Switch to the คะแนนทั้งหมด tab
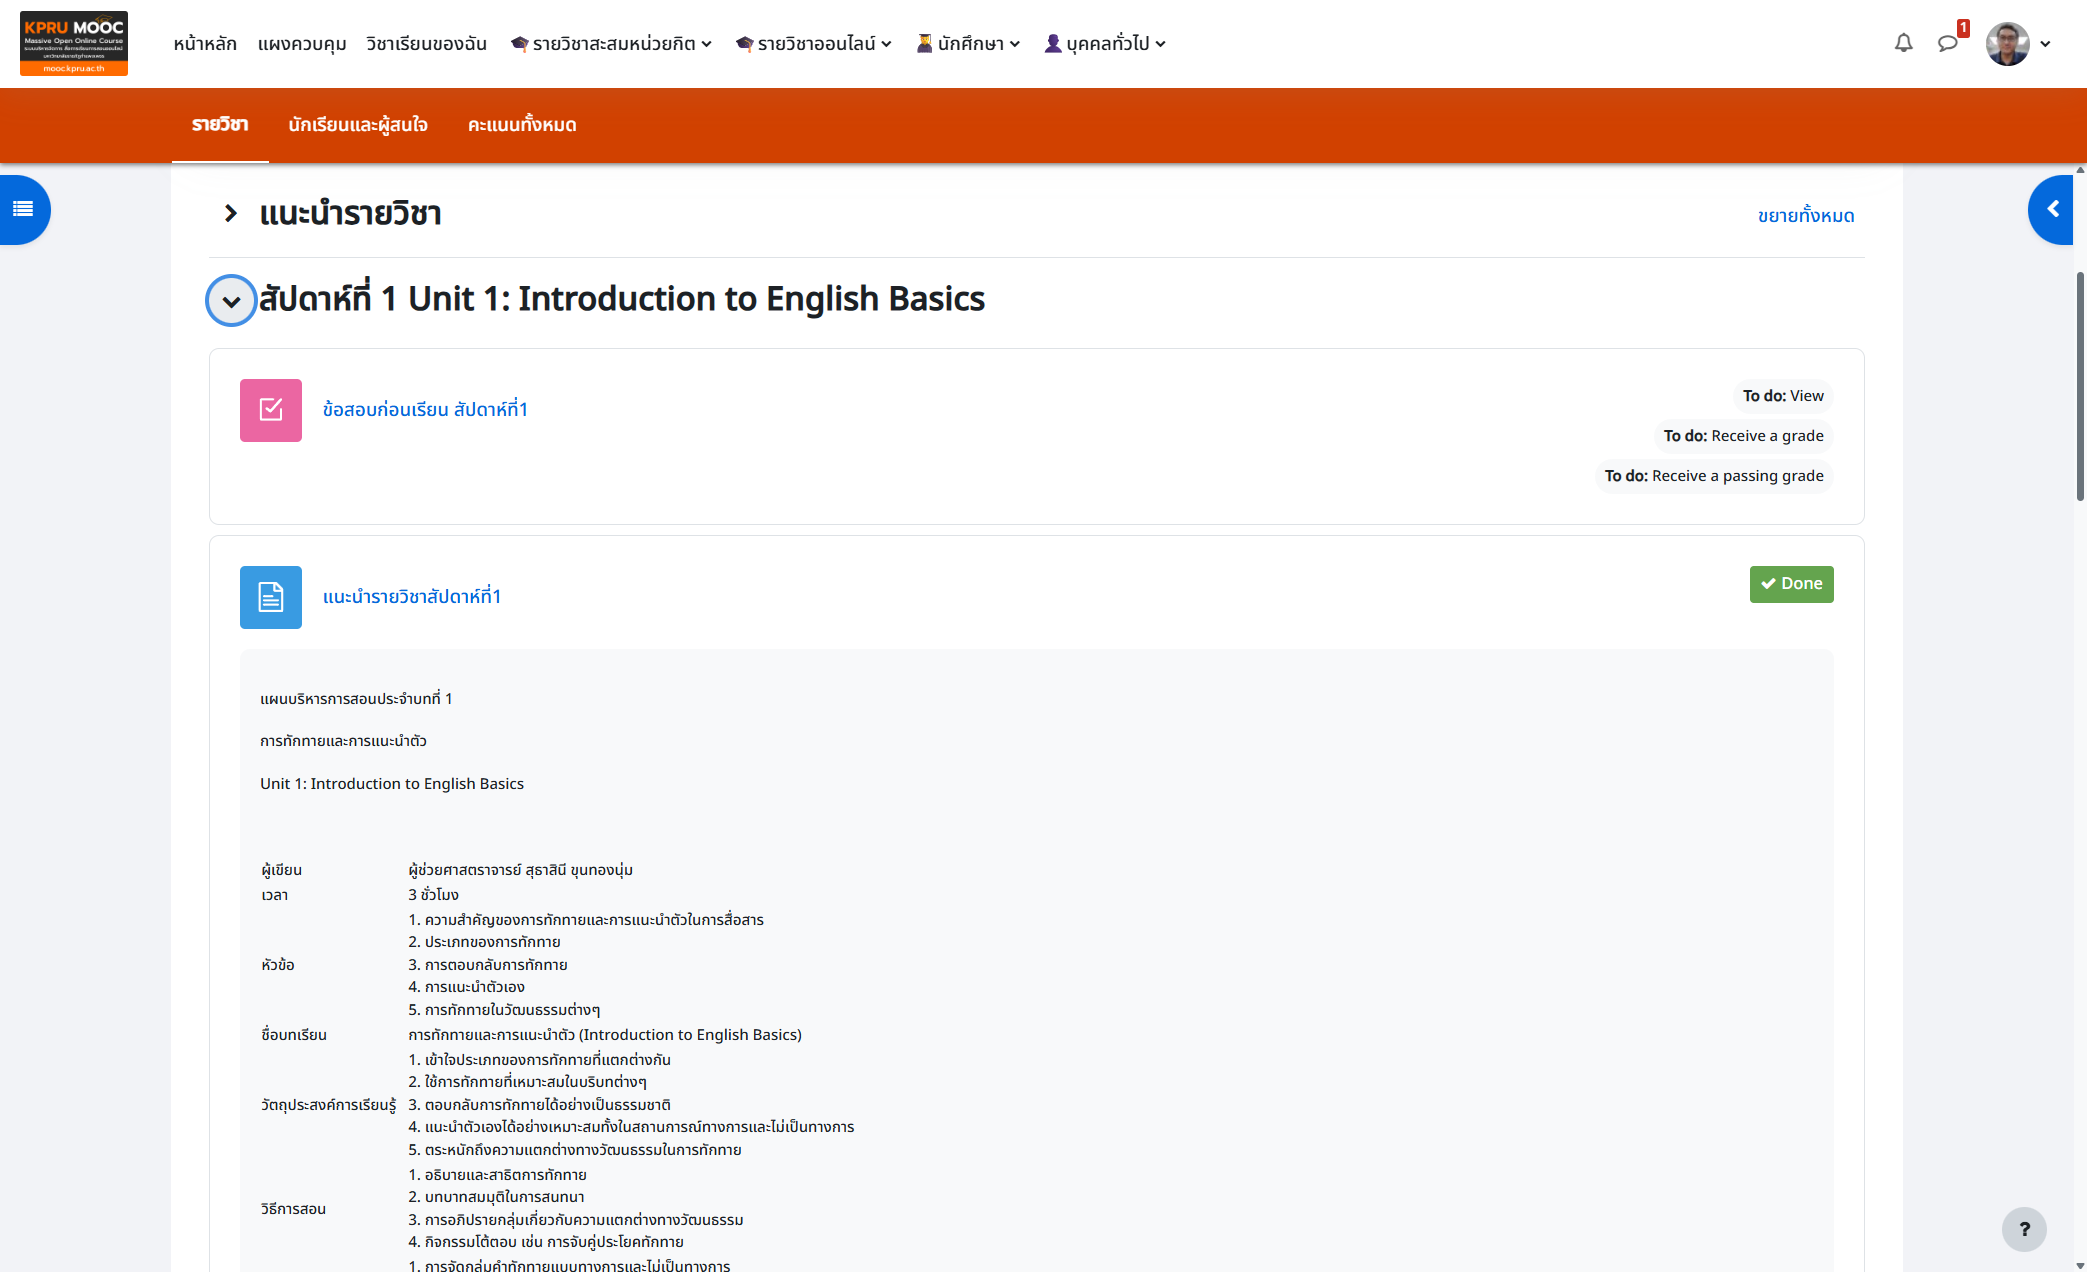This screenshot has width=2087, height=1272. [522, 125]
